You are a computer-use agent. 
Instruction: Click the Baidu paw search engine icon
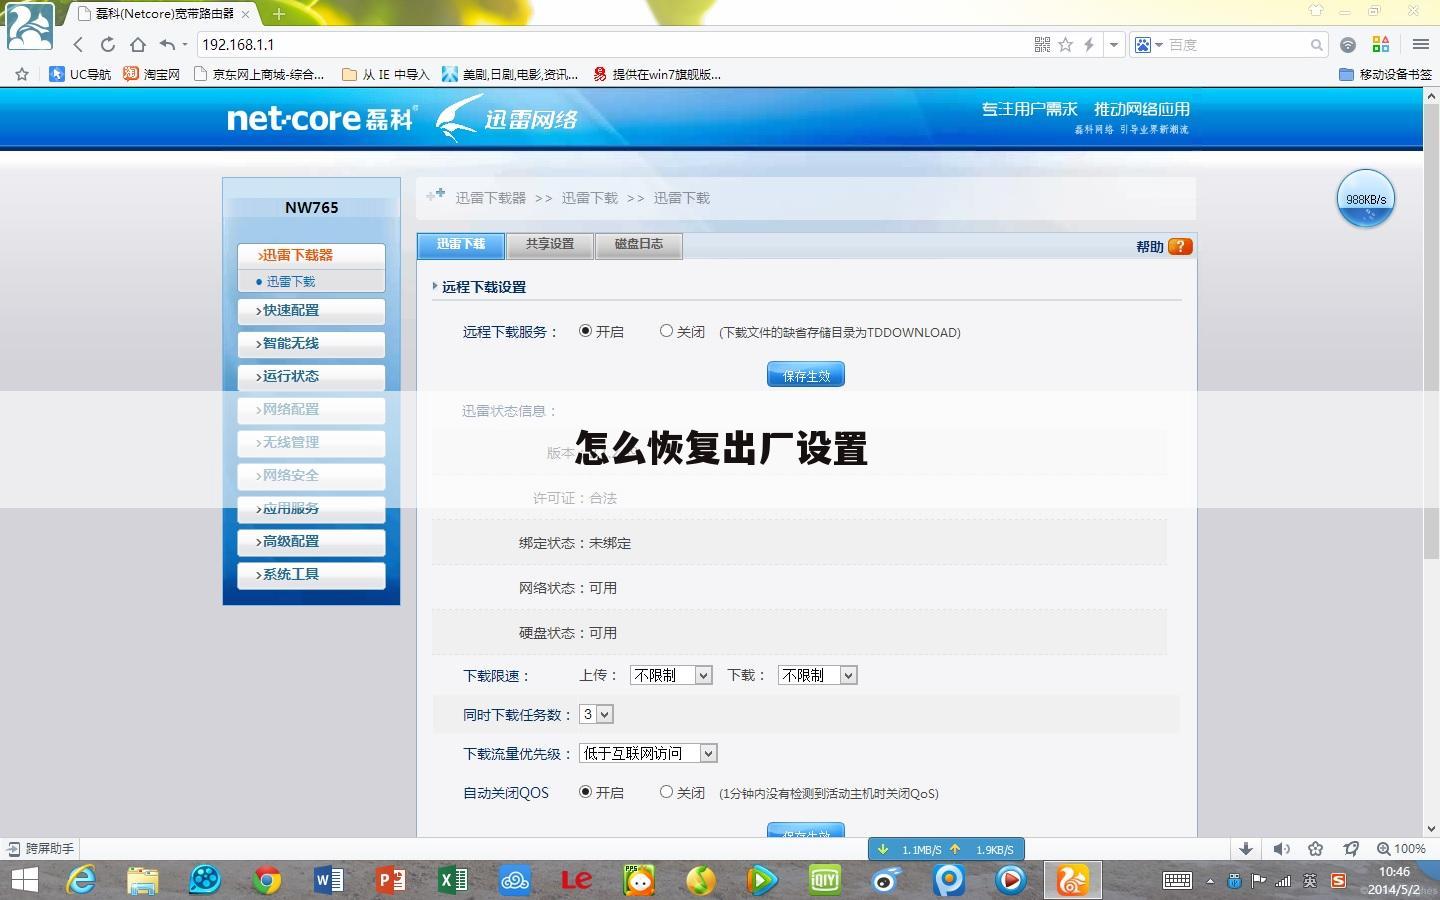pyautogui.click(x=1143, y=44)
